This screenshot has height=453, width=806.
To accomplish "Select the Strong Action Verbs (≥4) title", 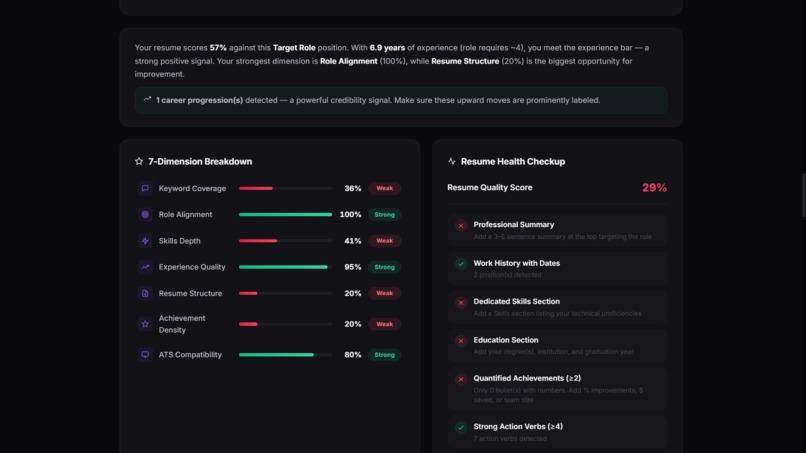I will click(x=518, y=426).
